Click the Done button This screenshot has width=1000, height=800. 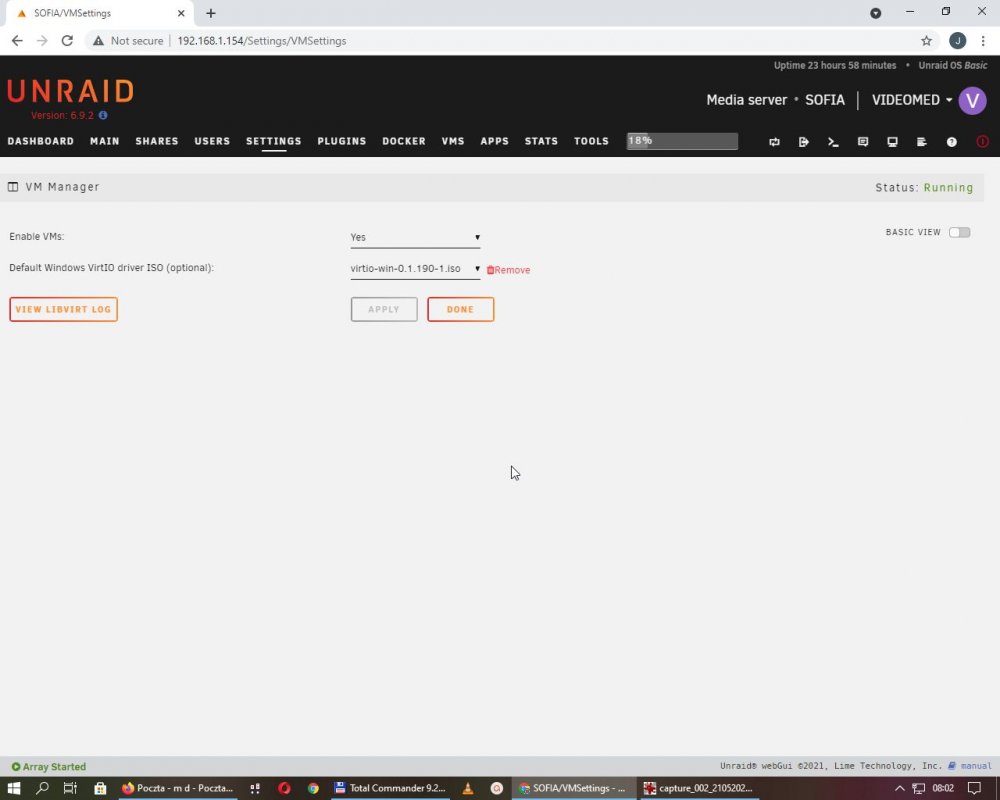(x=460, y=309)
